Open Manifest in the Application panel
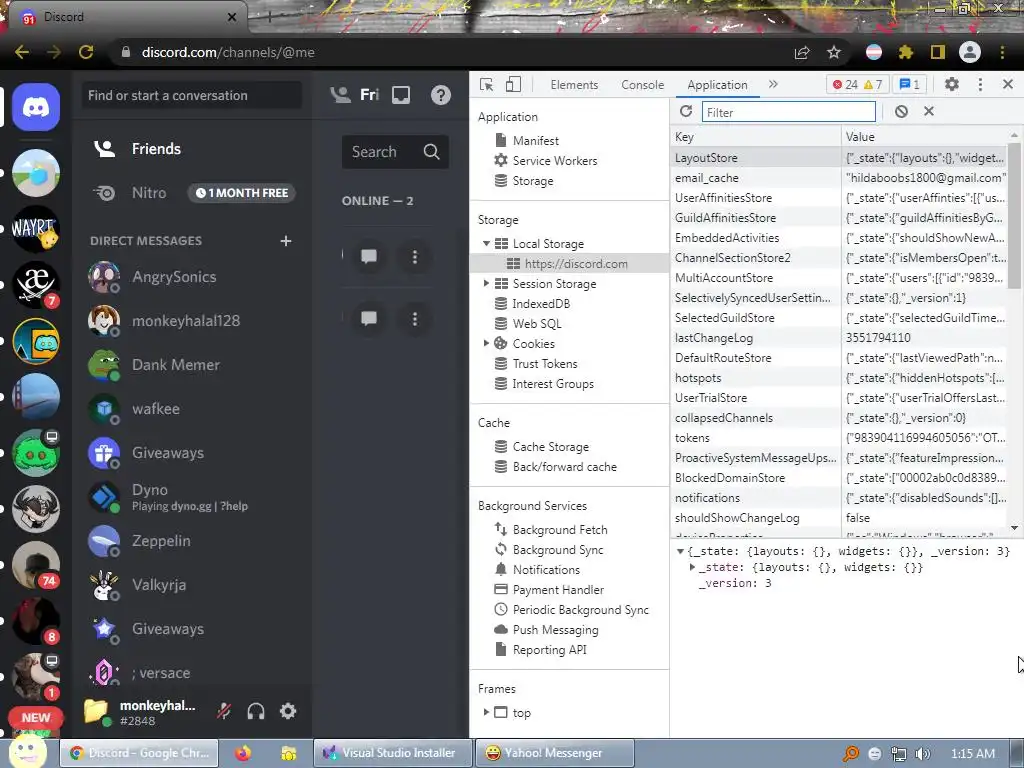This screenshot has width=1024, height=768. 536,140
